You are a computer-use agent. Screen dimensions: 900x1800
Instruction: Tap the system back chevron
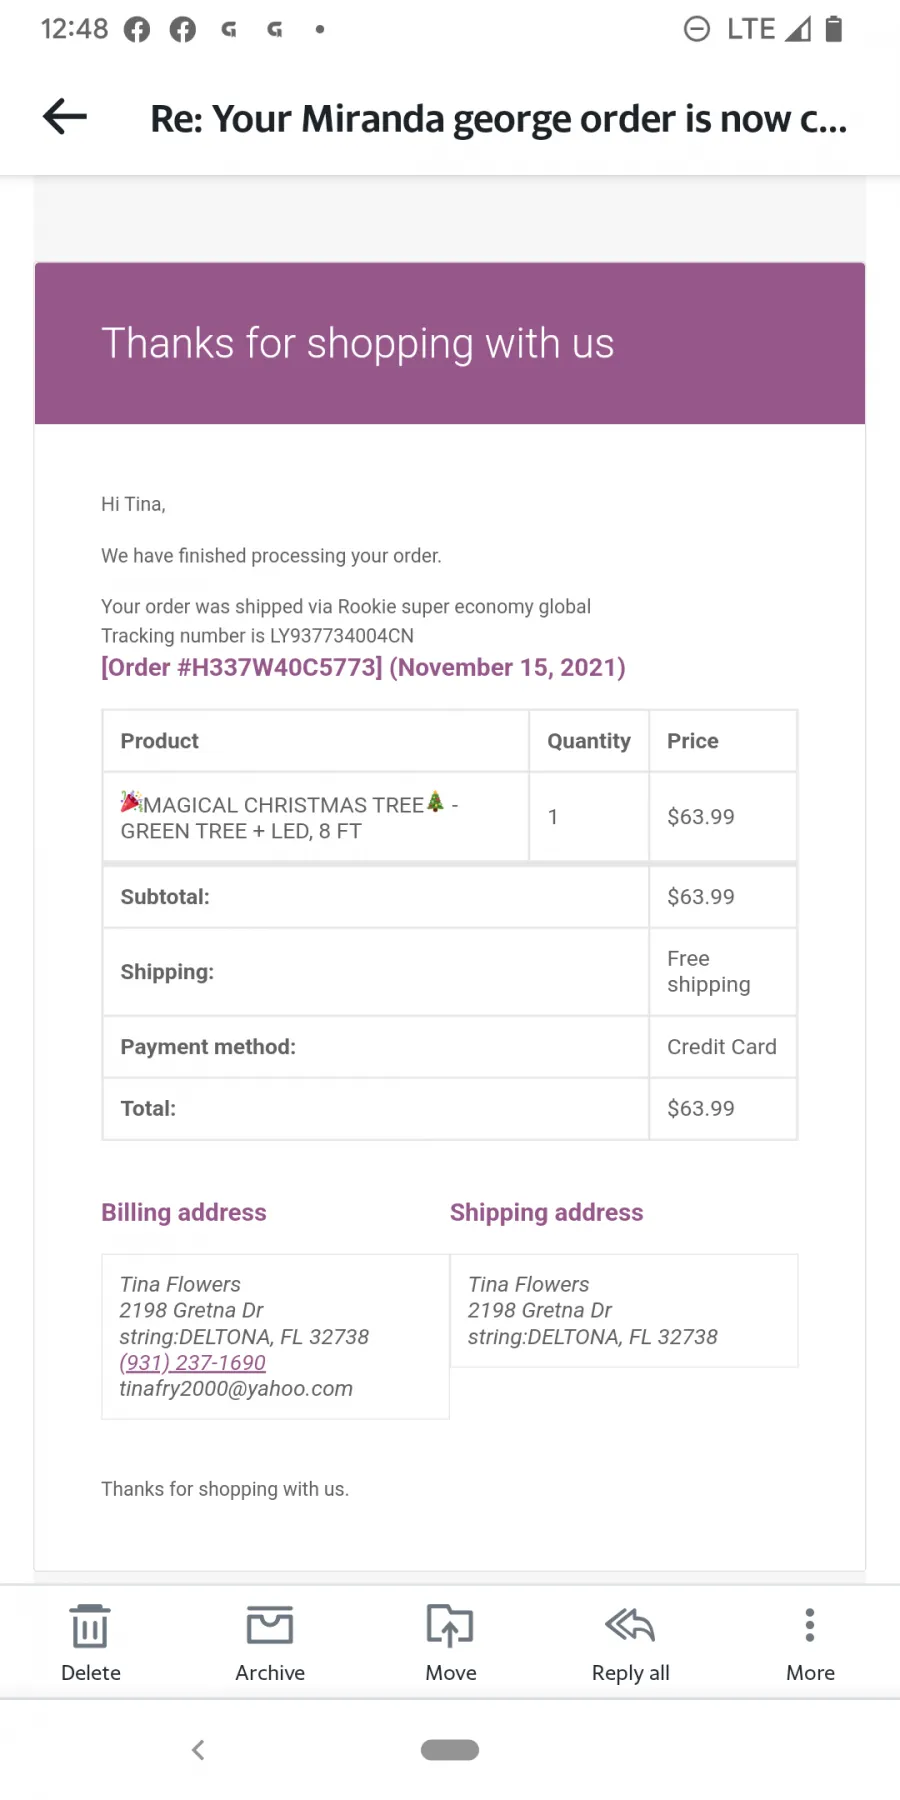click(x=198, y=1749)
